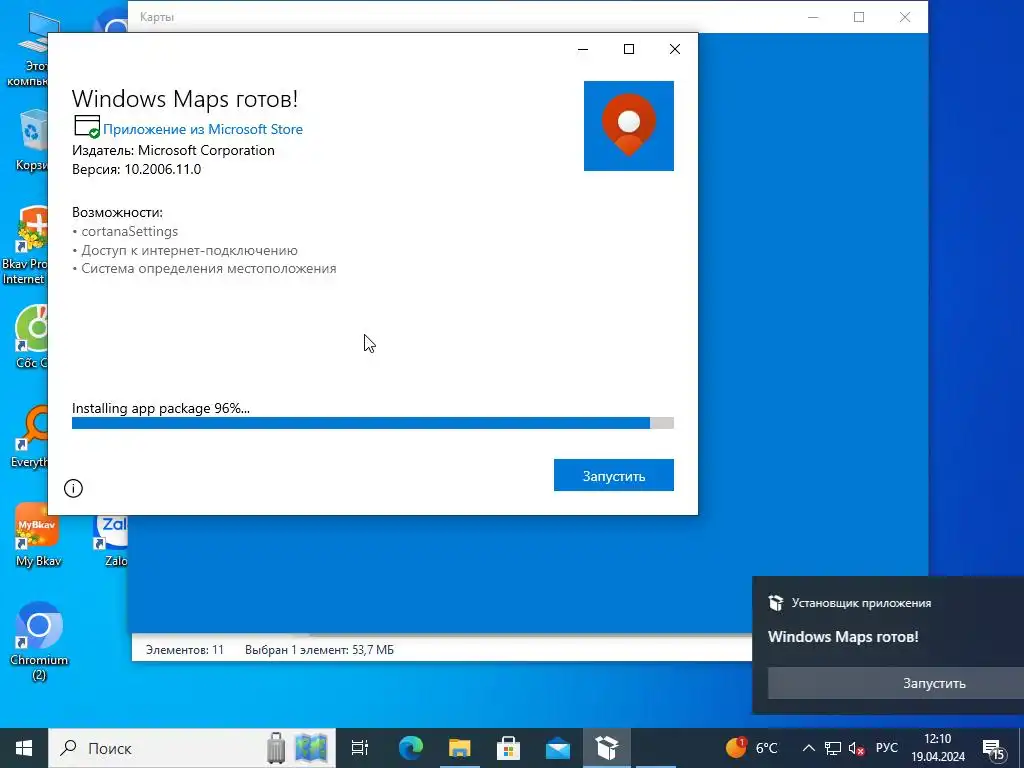Click the suitcase and map search highlight icon
Viewport: 1024px width, 768px height.
(x=297, y=748)
